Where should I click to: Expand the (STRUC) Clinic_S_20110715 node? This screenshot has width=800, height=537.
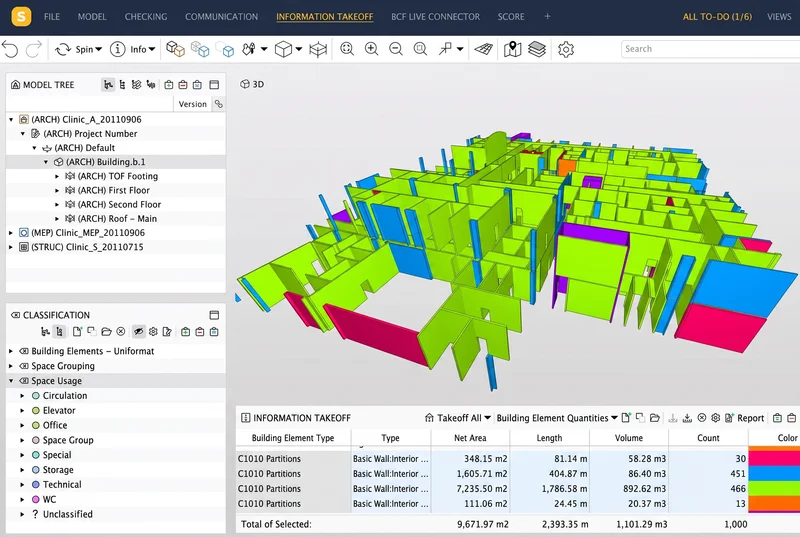coord(11,247)
